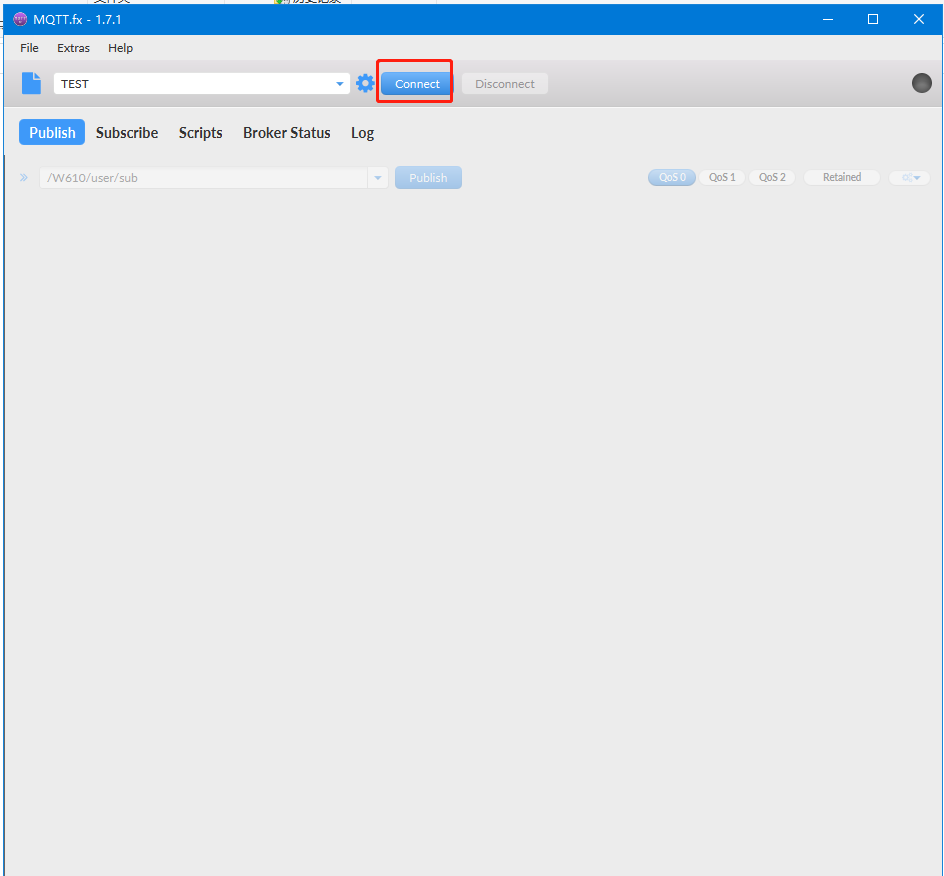This screenshot has width=944, height=876.
Task: Open the publish options dropdown at far right
Action: point(910,178)
